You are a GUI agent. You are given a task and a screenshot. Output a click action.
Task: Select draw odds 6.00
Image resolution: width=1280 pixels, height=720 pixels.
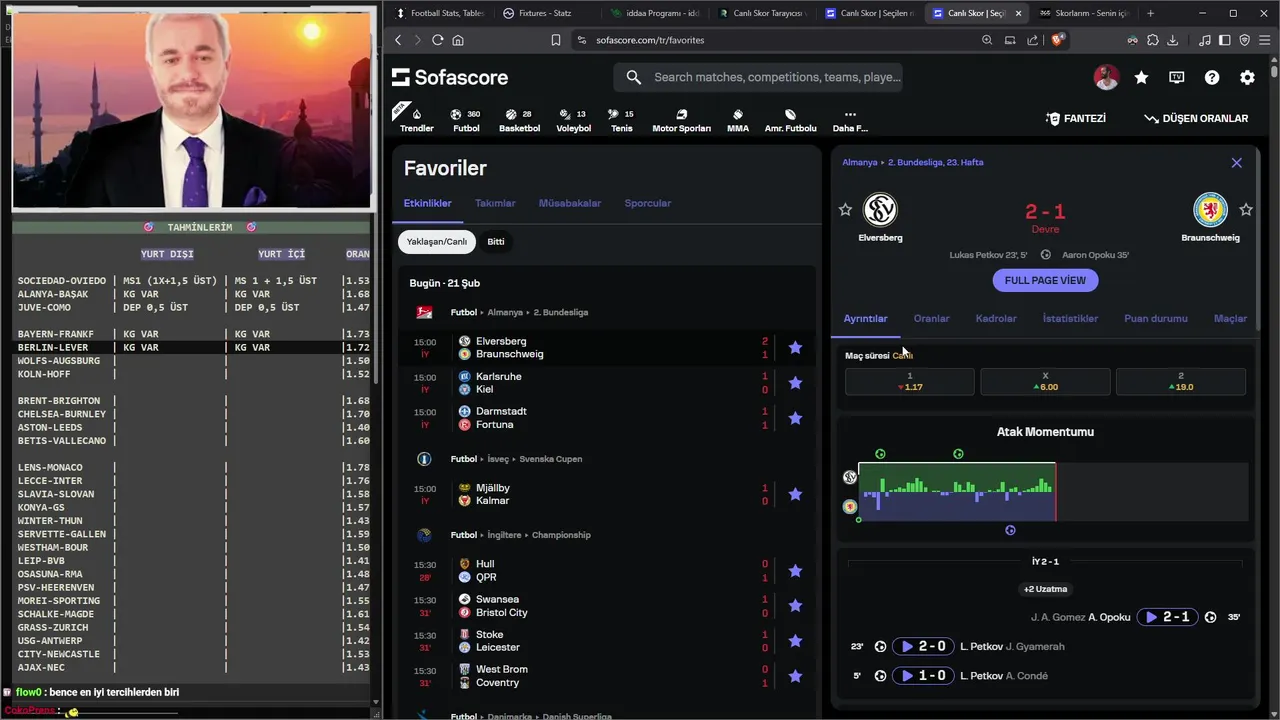[1045, 382]
